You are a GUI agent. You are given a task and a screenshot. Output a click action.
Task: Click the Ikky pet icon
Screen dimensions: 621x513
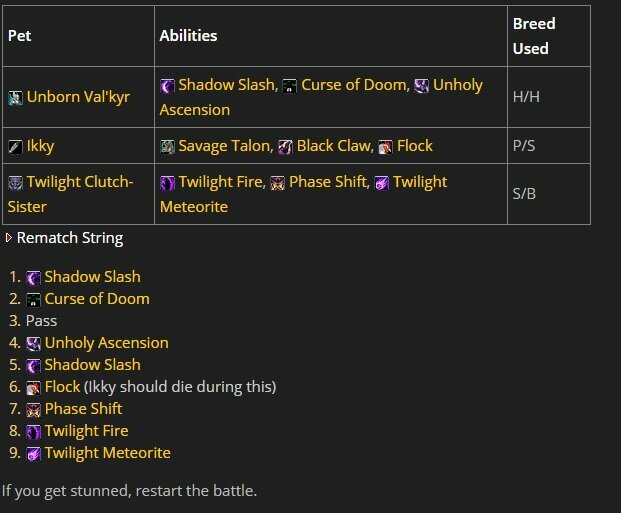[x=15, y=147]
